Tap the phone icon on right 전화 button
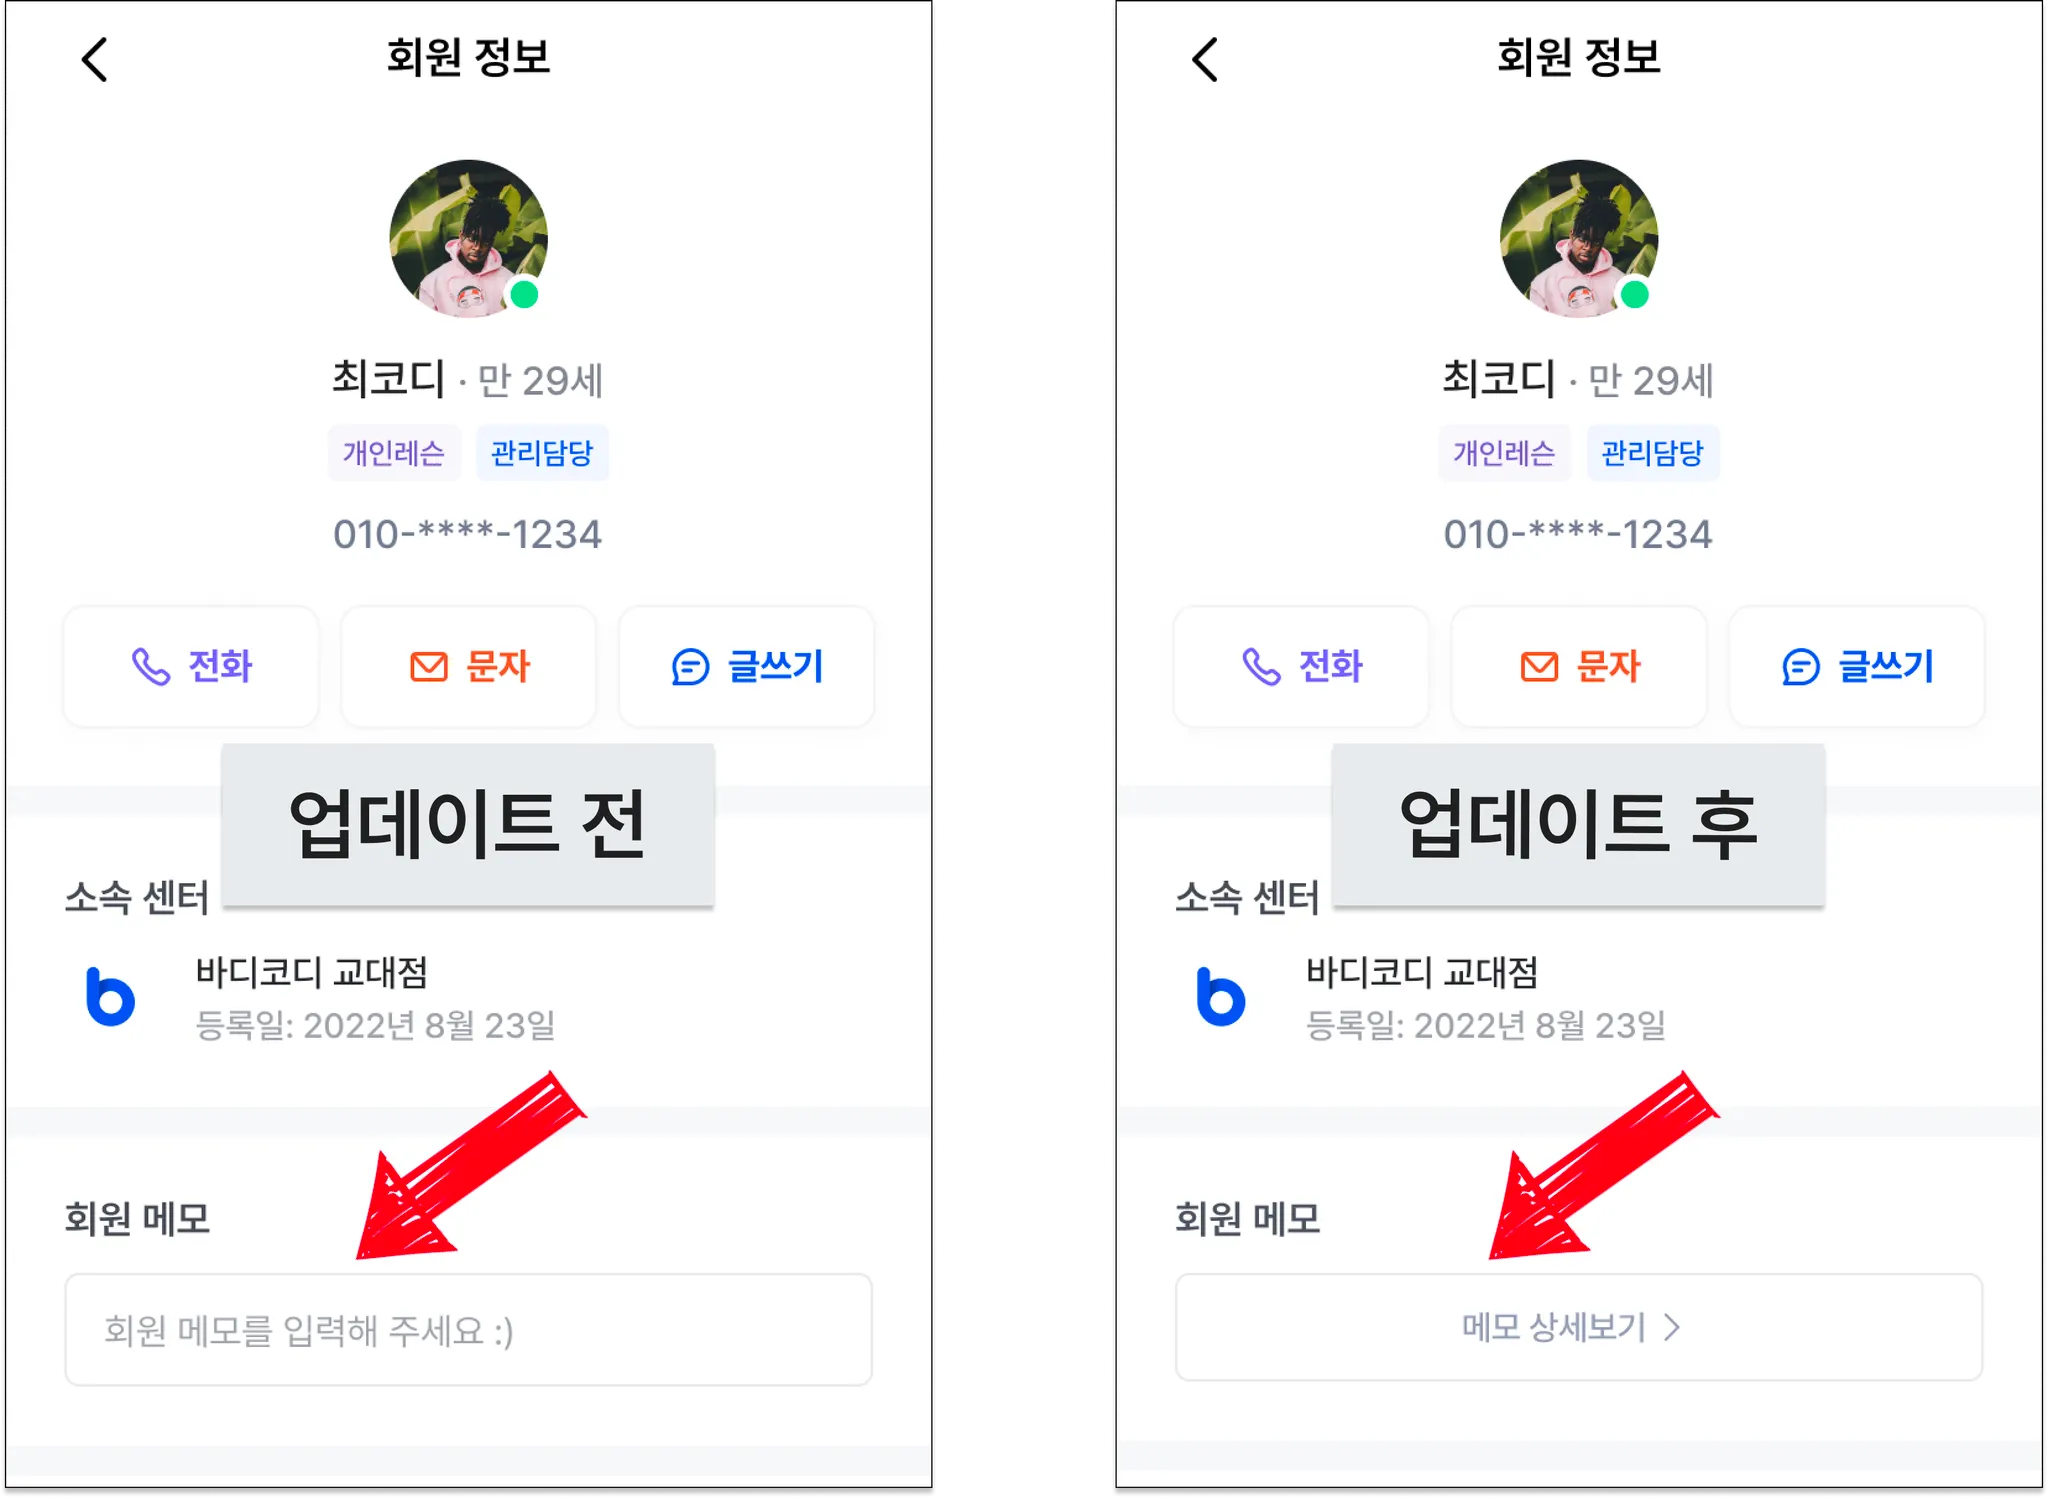 click(x=1261, y=667)
